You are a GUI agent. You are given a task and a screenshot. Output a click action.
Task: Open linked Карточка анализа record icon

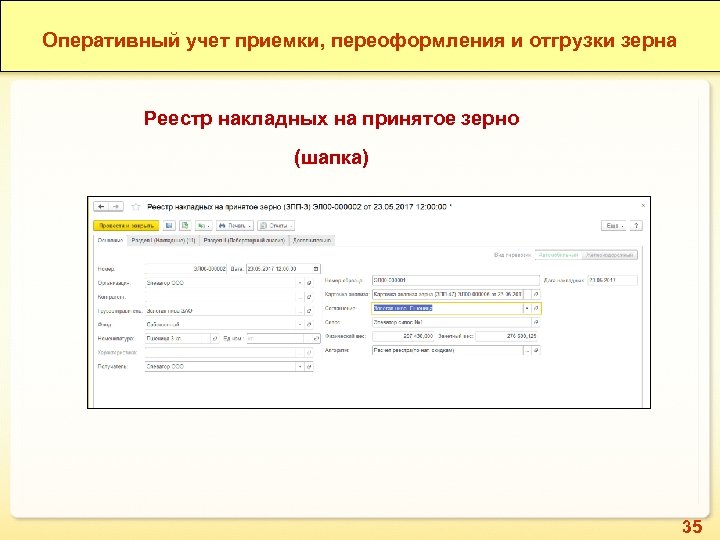coord(536,294)
